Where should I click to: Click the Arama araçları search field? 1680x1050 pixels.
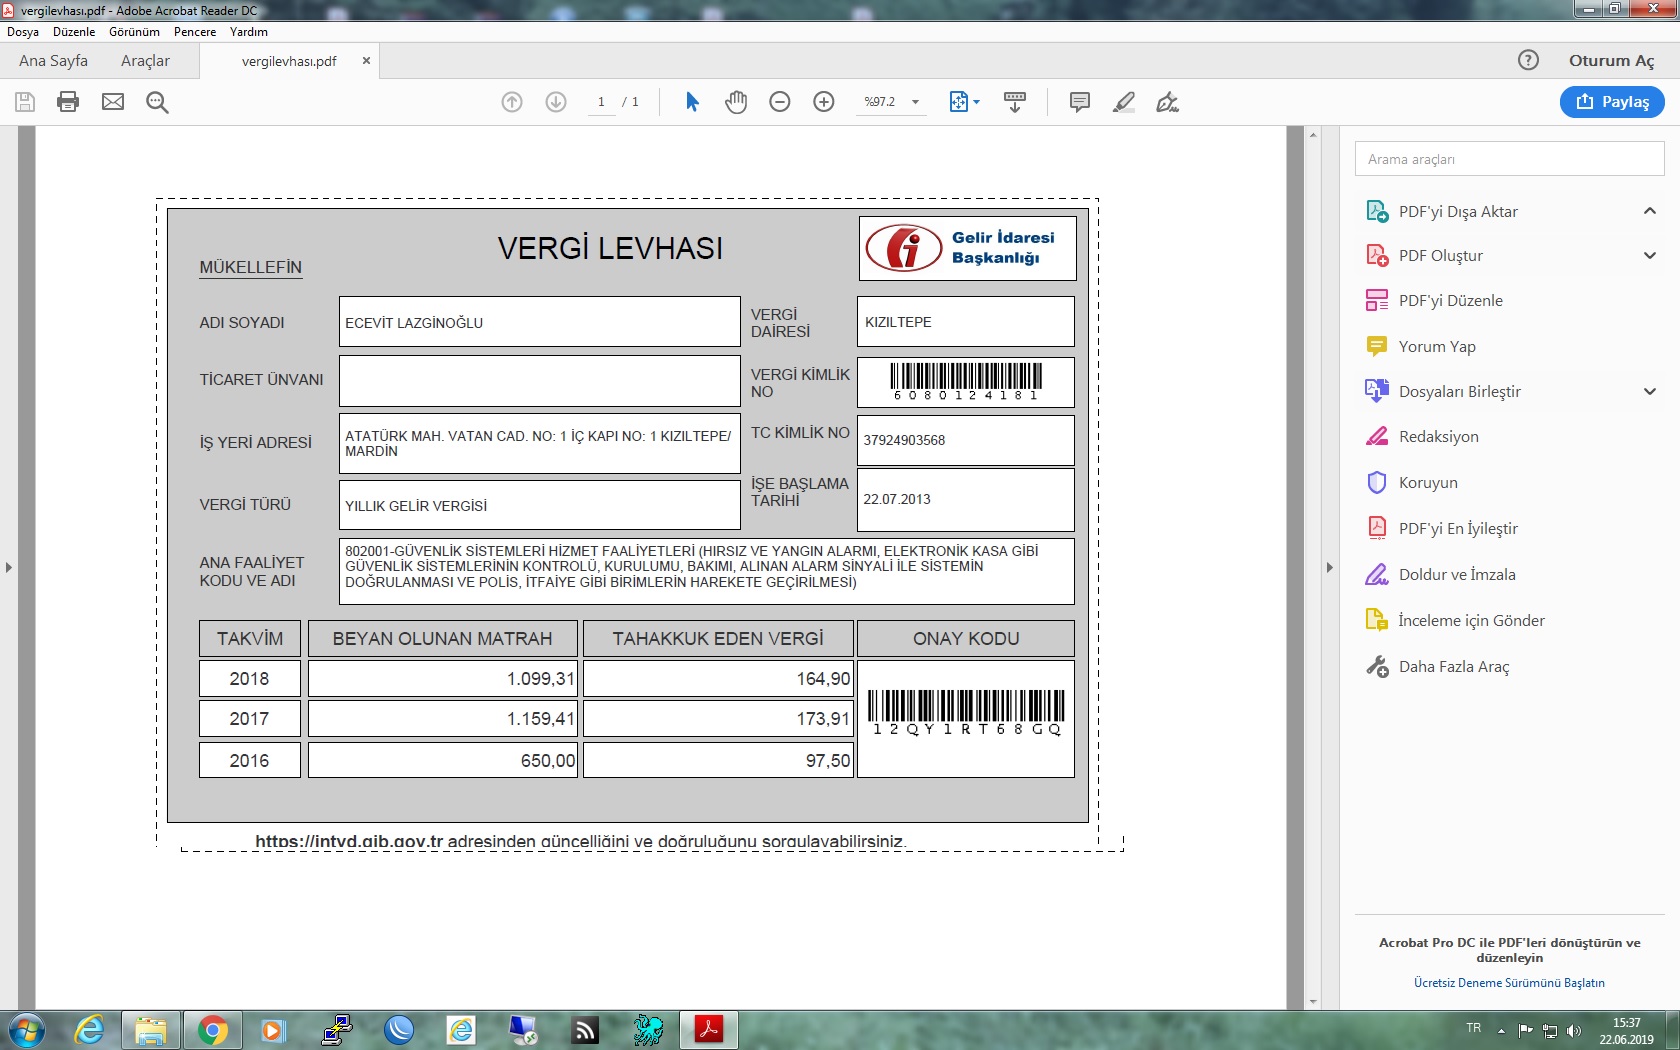pos(1509,159)
